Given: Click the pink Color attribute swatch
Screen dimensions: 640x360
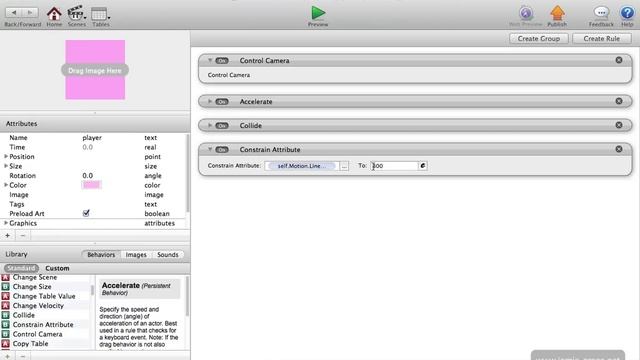Looking at the screenshot, I should [x=91, y=185].
